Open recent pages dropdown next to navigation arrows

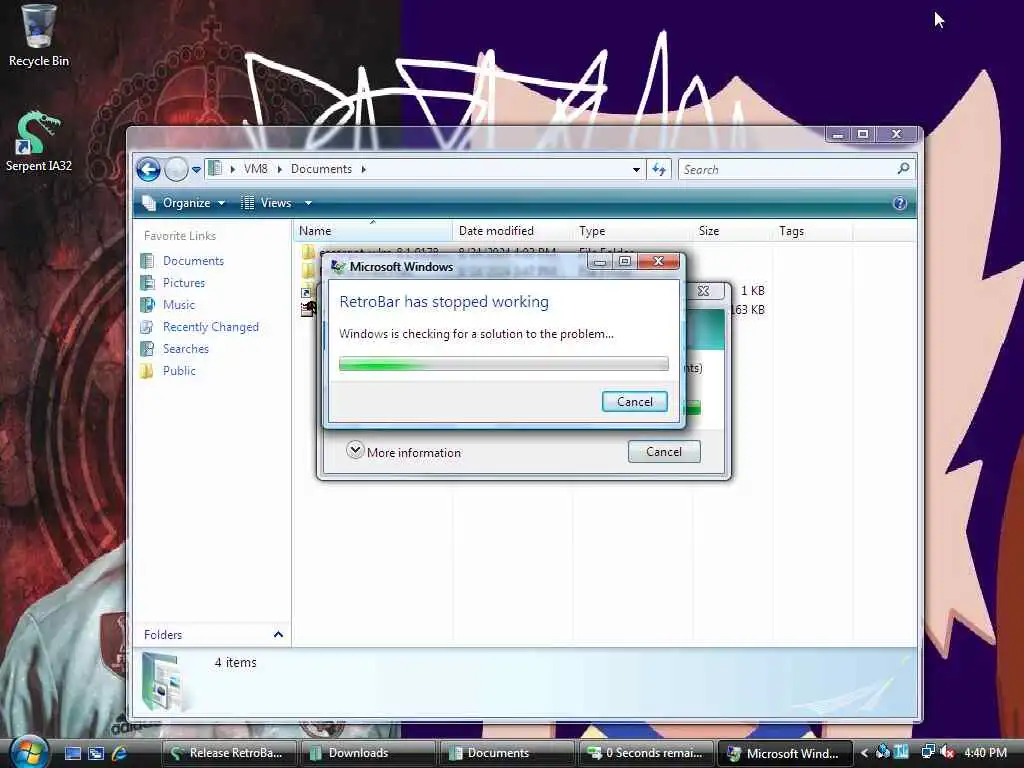[x=196, y=170]
